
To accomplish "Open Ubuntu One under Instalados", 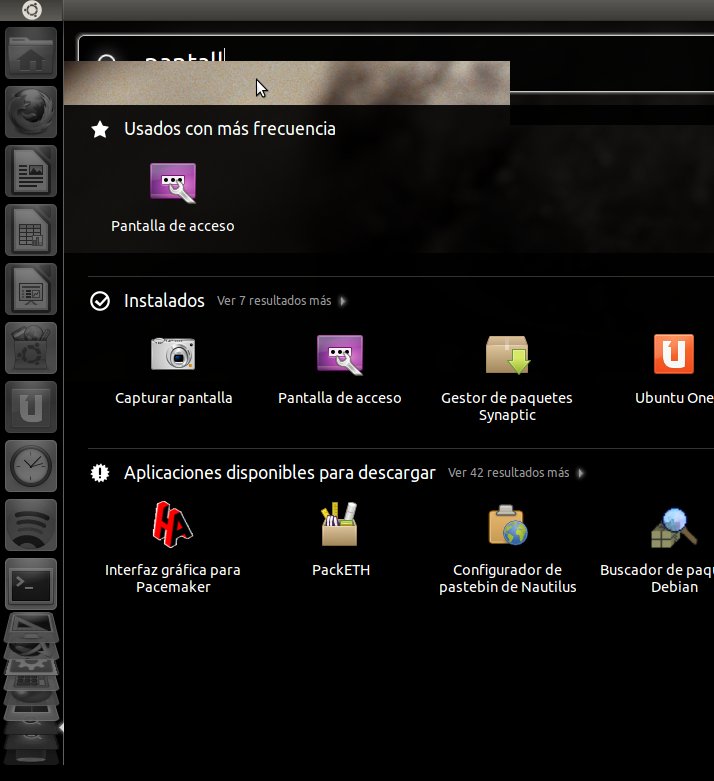I will 674,371.
